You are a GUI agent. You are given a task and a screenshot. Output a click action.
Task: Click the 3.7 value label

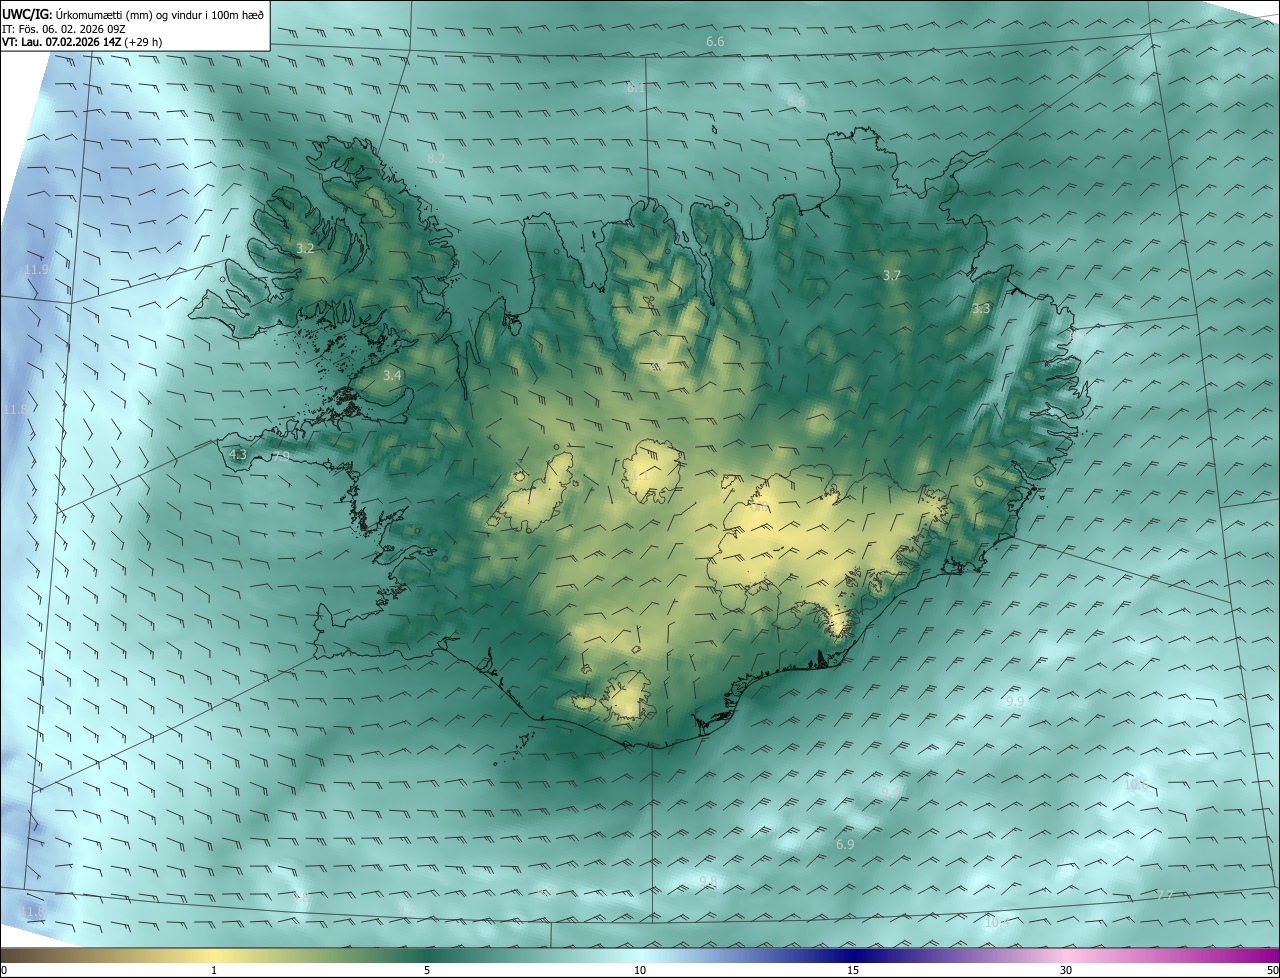(x=892, y=275)
